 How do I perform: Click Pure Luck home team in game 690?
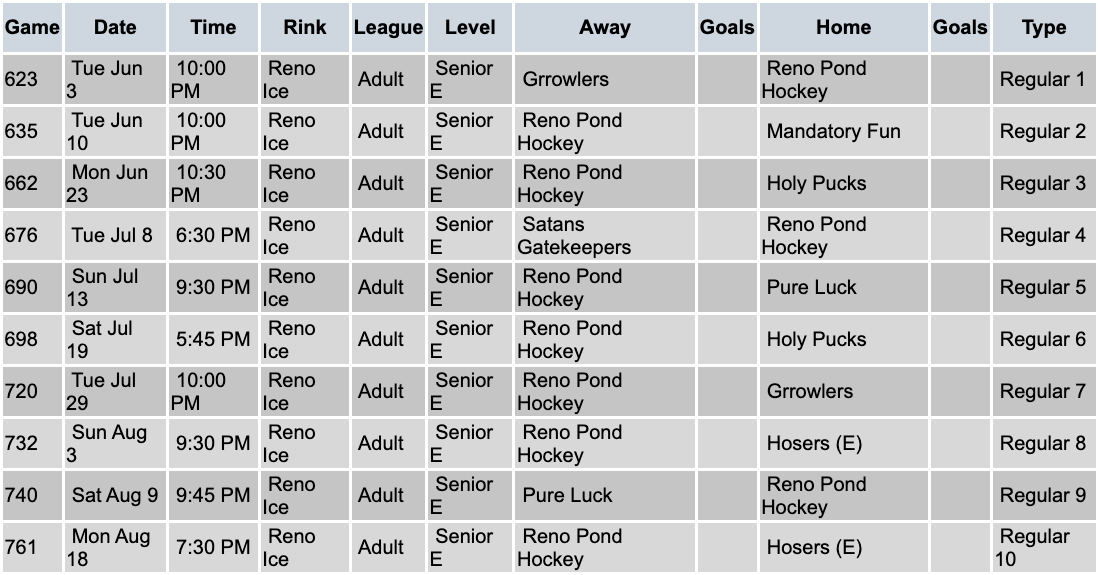[811, 288]
